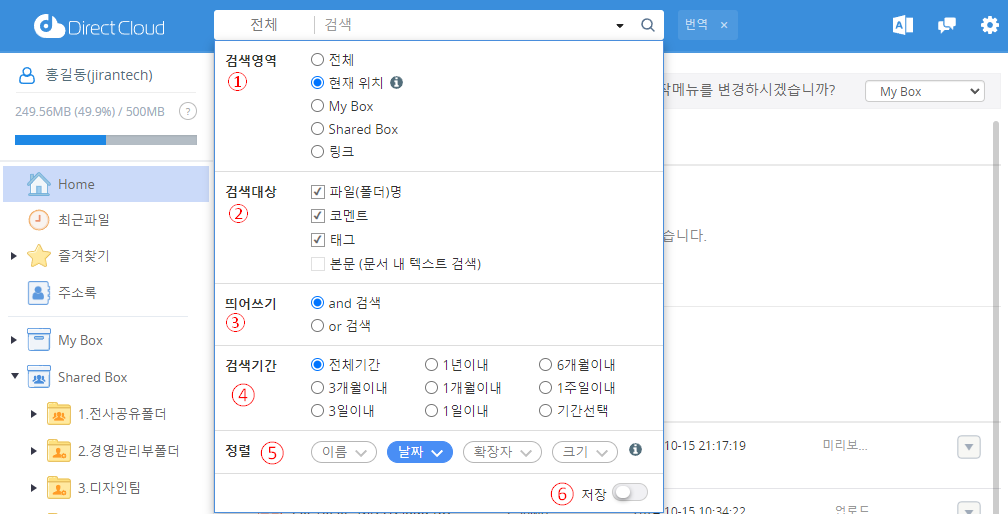Viewport: 1008px width, 514px height.
Task: Sort by 날짜 dropdown
Action: [420, 452]
